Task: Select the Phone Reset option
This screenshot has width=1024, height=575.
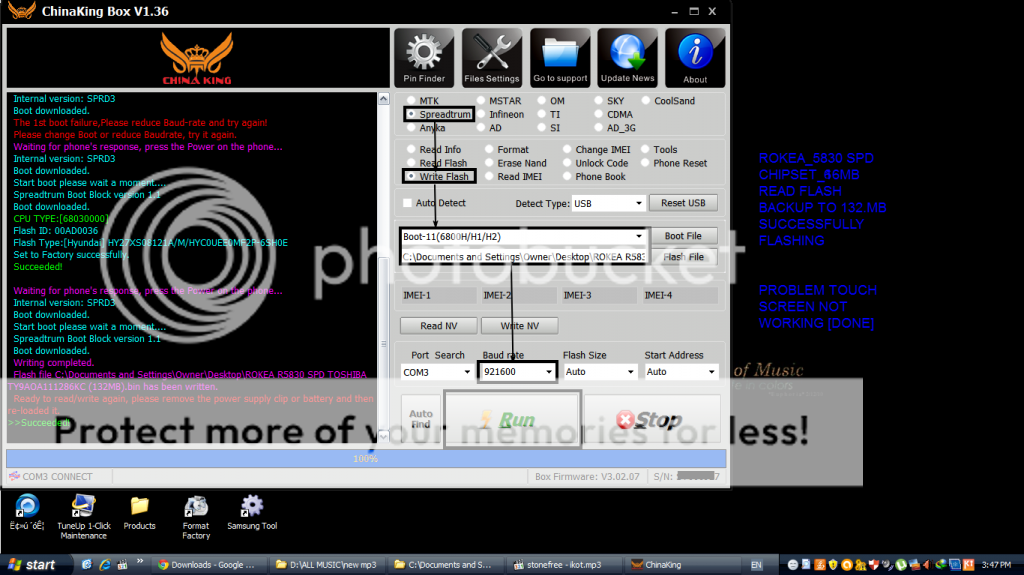Action: (x=645, y=163)
